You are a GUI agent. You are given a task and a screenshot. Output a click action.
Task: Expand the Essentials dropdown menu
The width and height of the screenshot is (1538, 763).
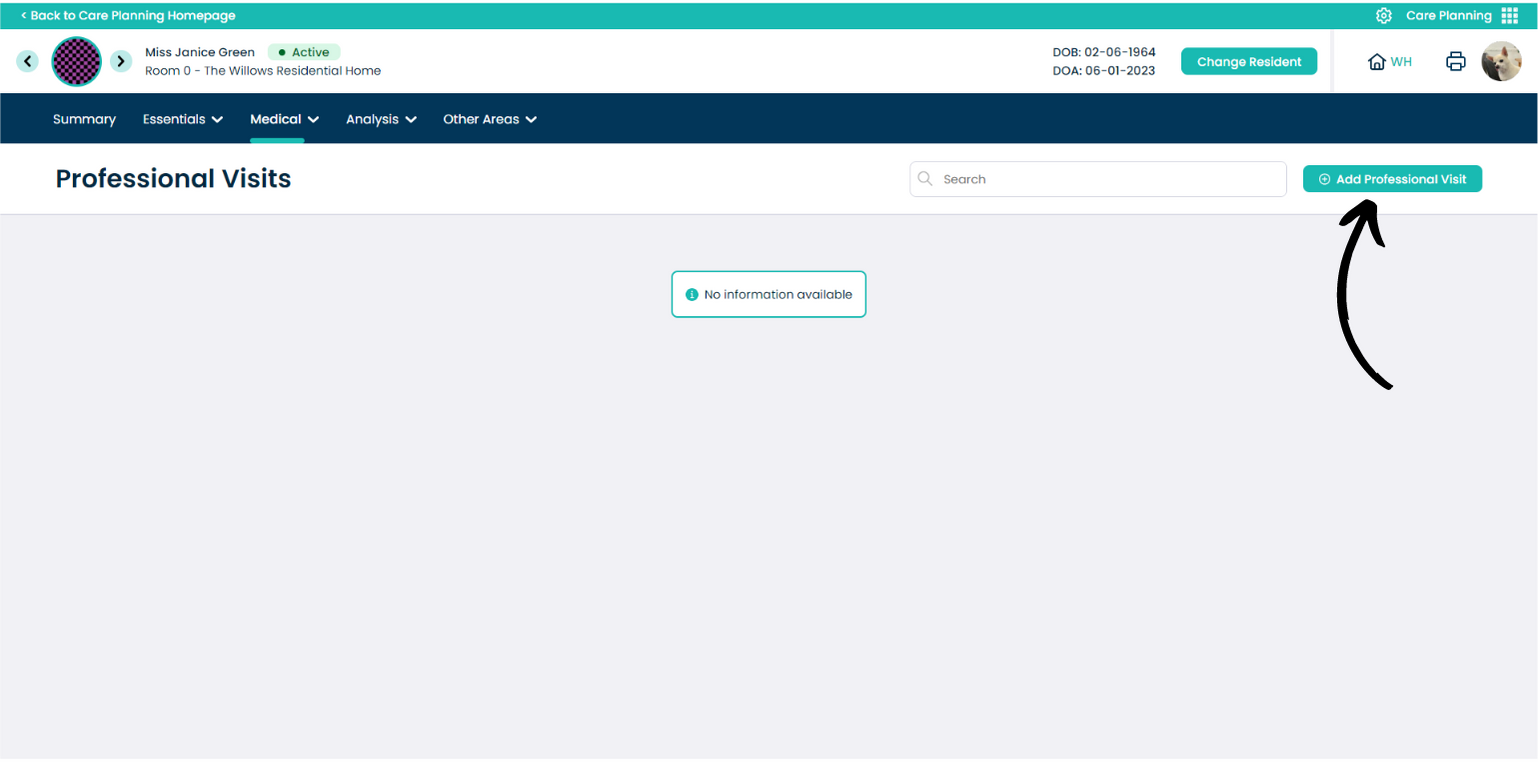(183, 119)
